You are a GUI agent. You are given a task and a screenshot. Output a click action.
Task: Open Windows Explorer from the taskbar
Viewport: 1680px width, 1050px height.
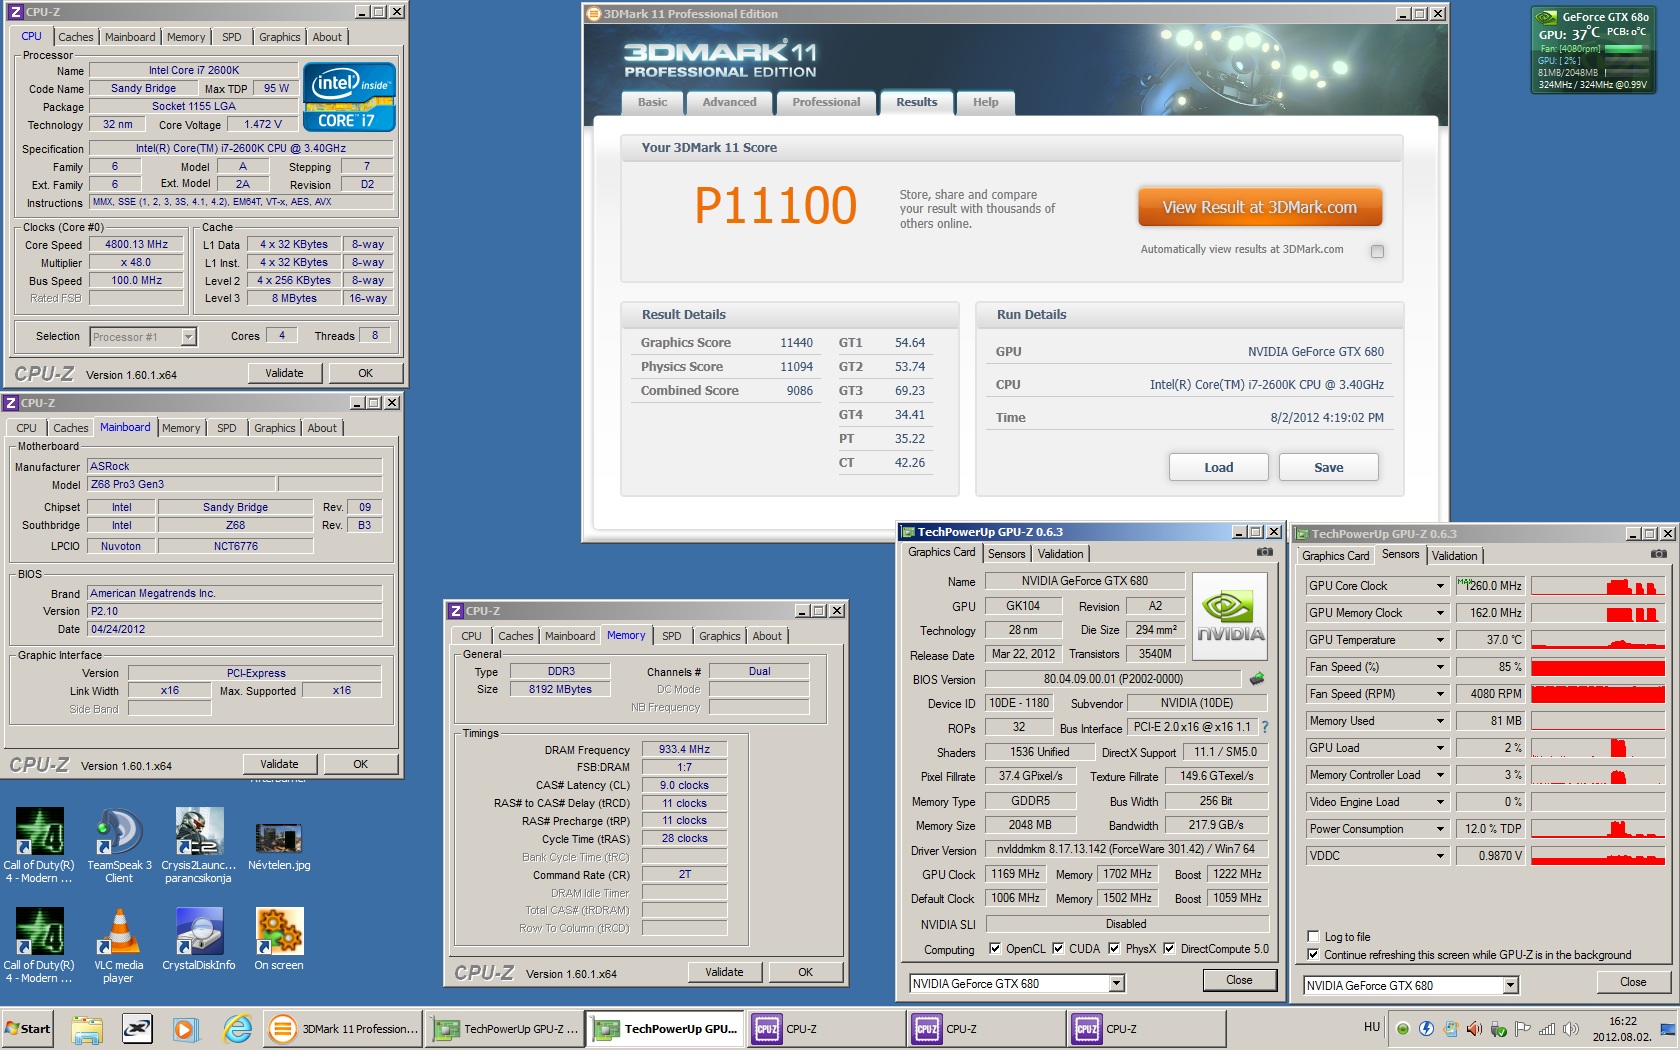[x=87, y=1028]
